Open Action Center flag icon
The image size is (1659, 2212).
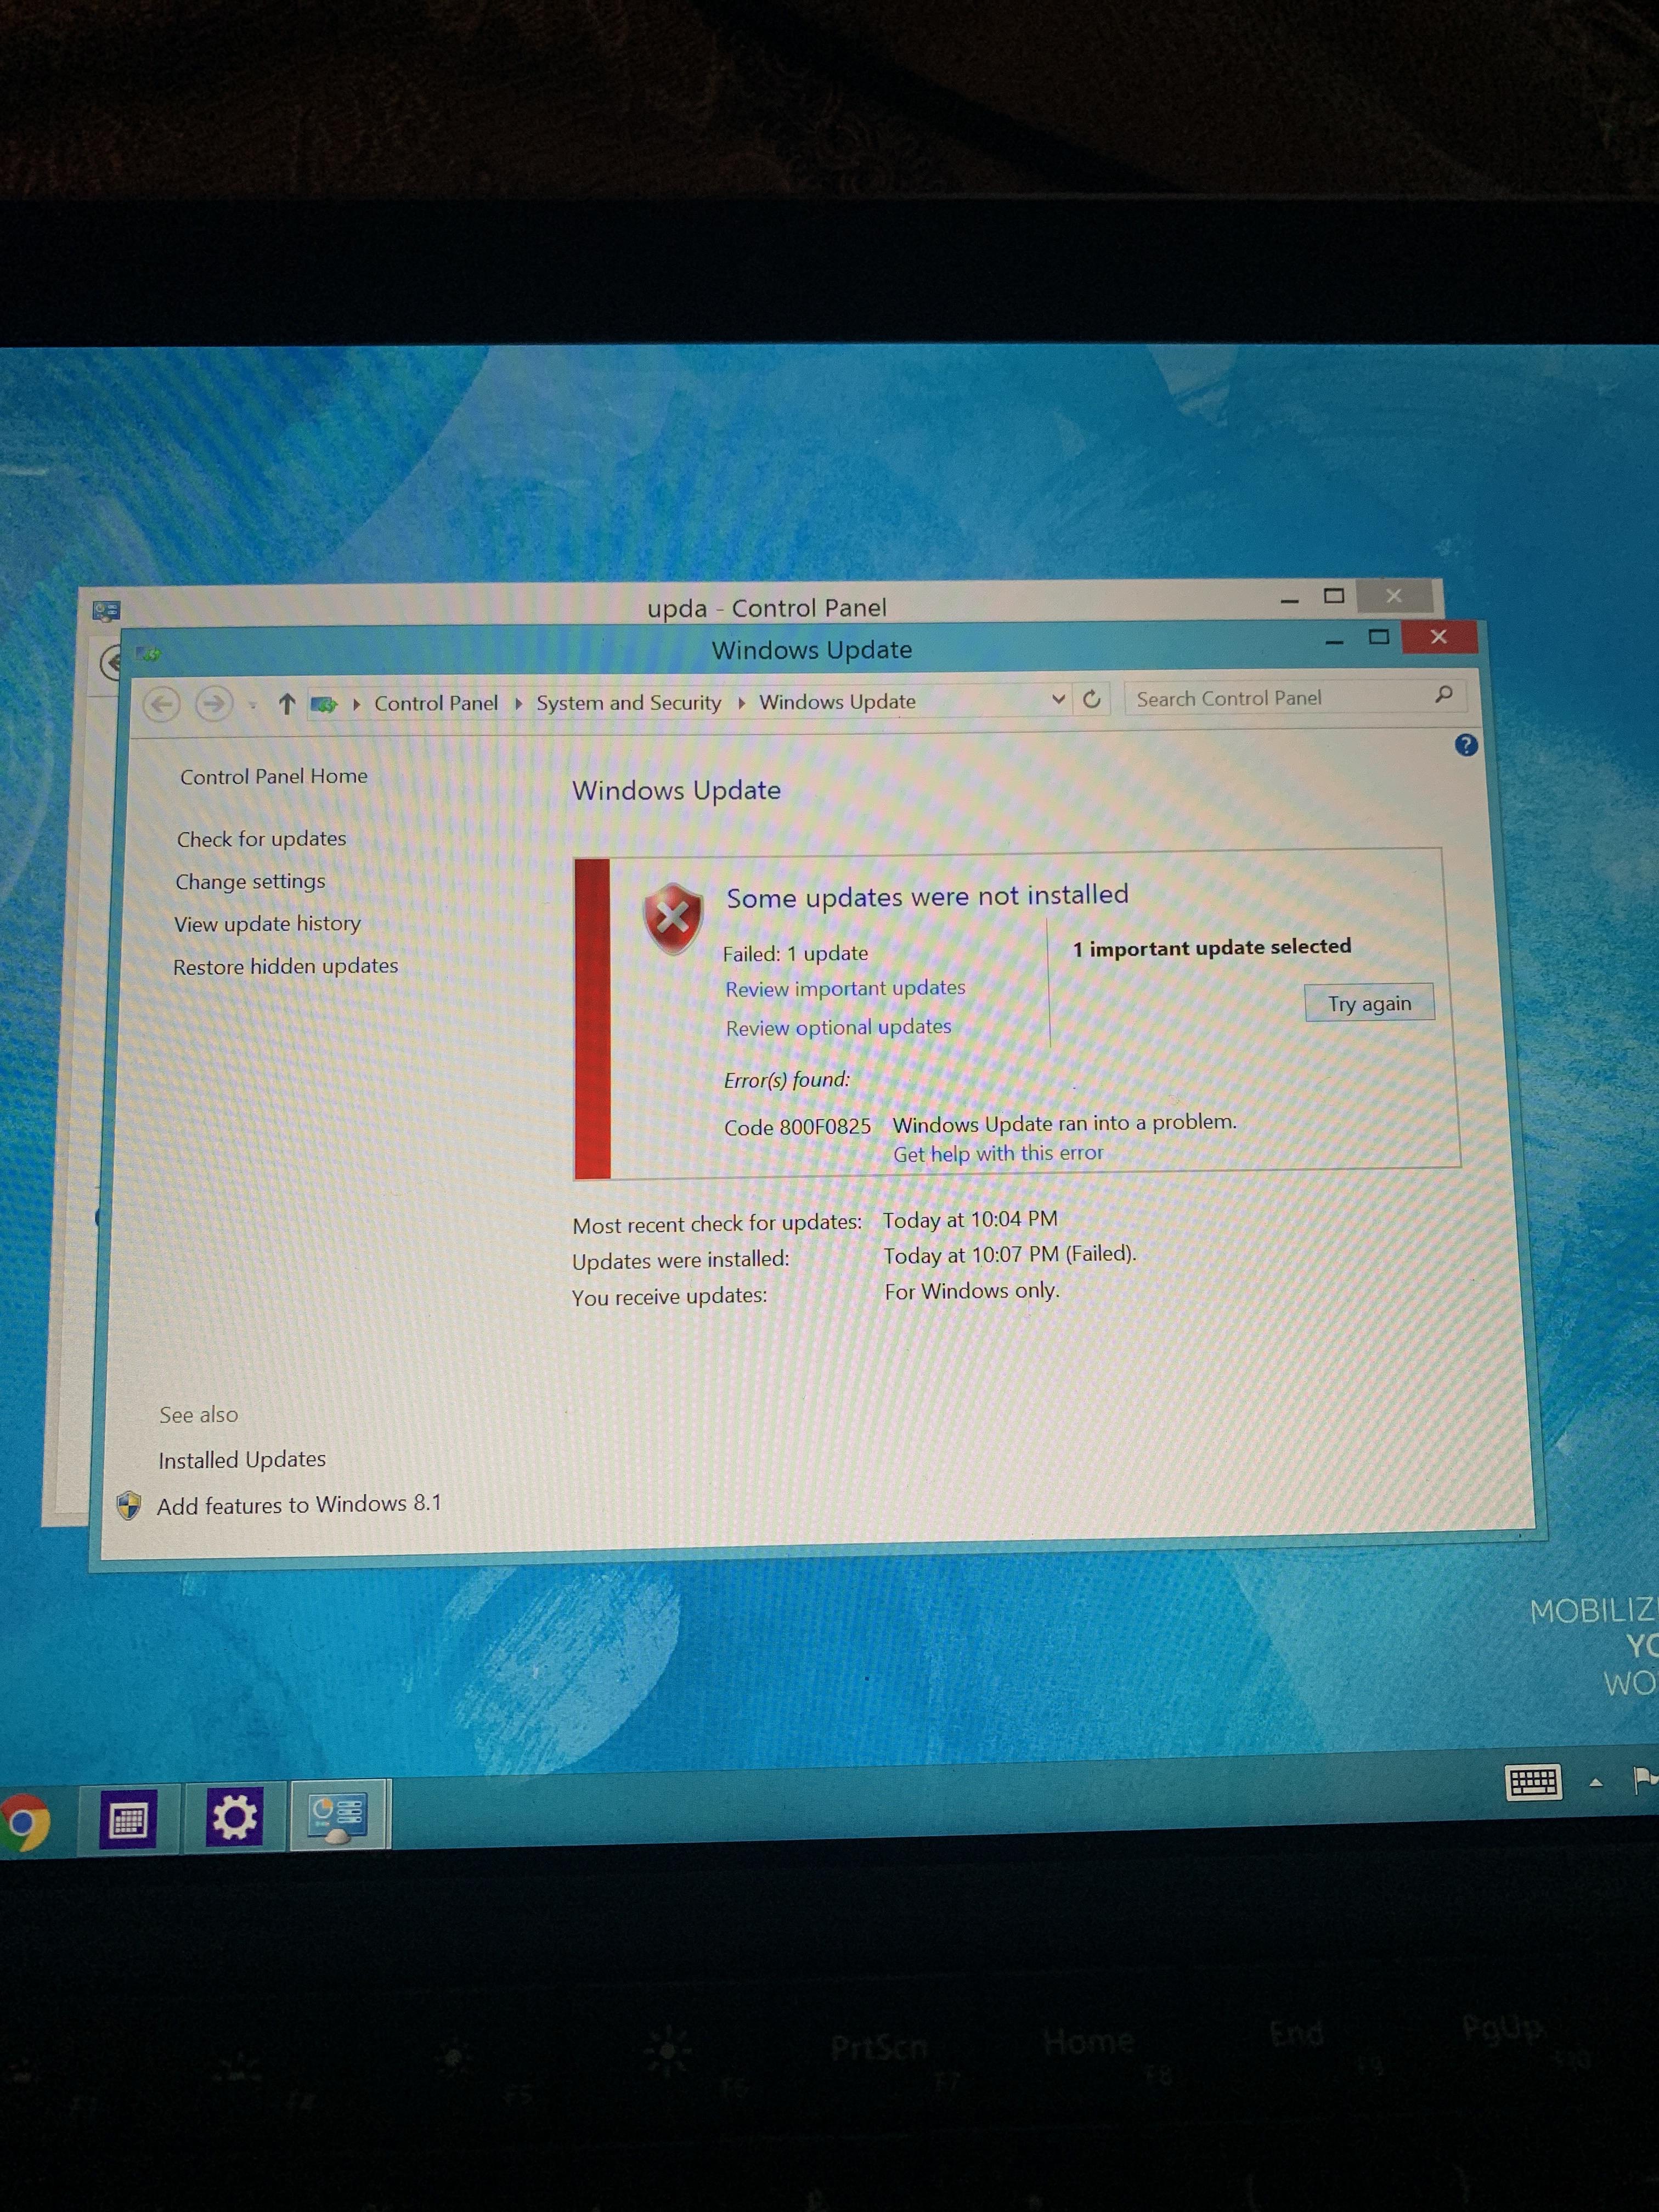pyautogui.click(x=1645, y=1780)
